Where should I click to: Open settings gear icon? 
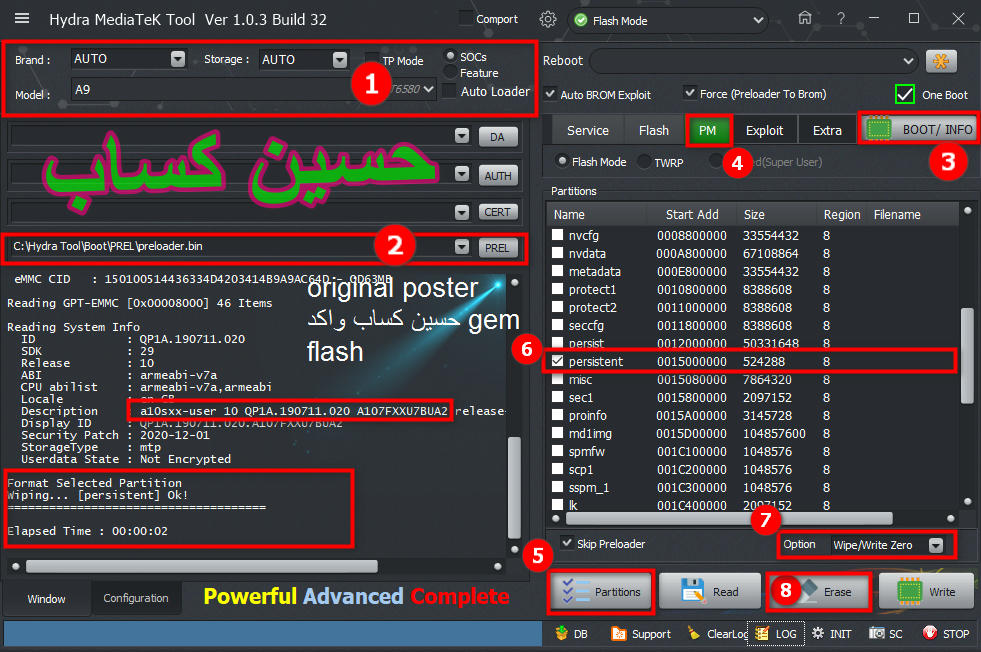(547, 19)
